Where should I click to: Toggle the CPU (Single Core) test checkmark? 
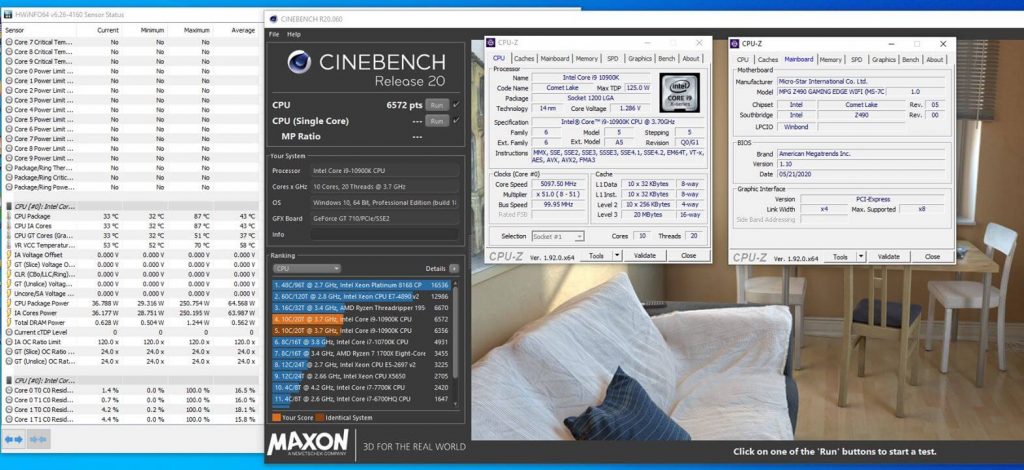coord(456,121)
